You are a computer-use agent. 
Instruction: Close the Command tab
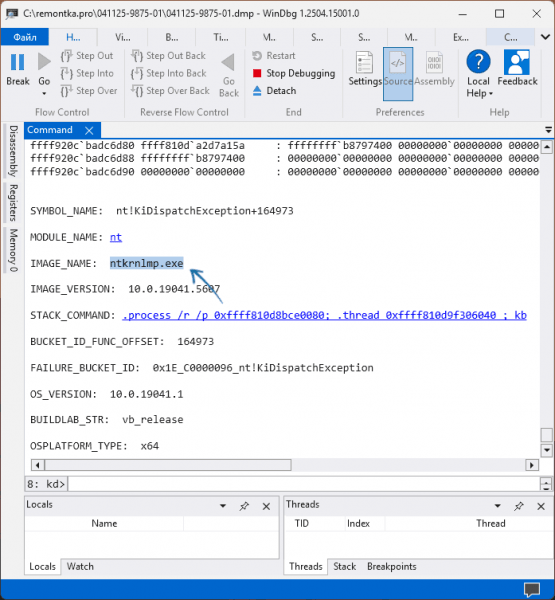[89, 131]
